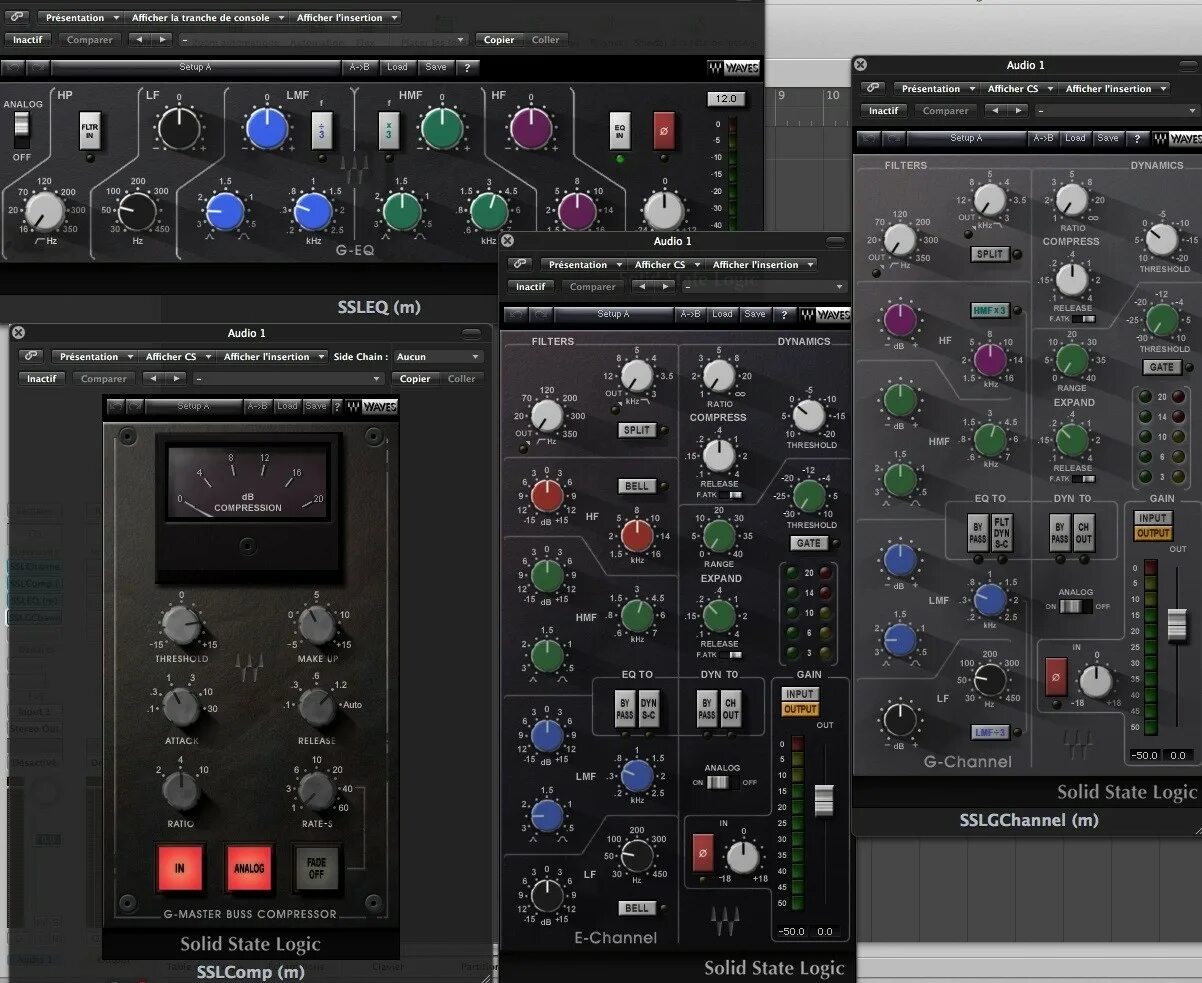Open Setup A menu in SSLEQ toolbar
Image resolution: width=1202 pixels, height=983 pixels.
click(196, 67)
